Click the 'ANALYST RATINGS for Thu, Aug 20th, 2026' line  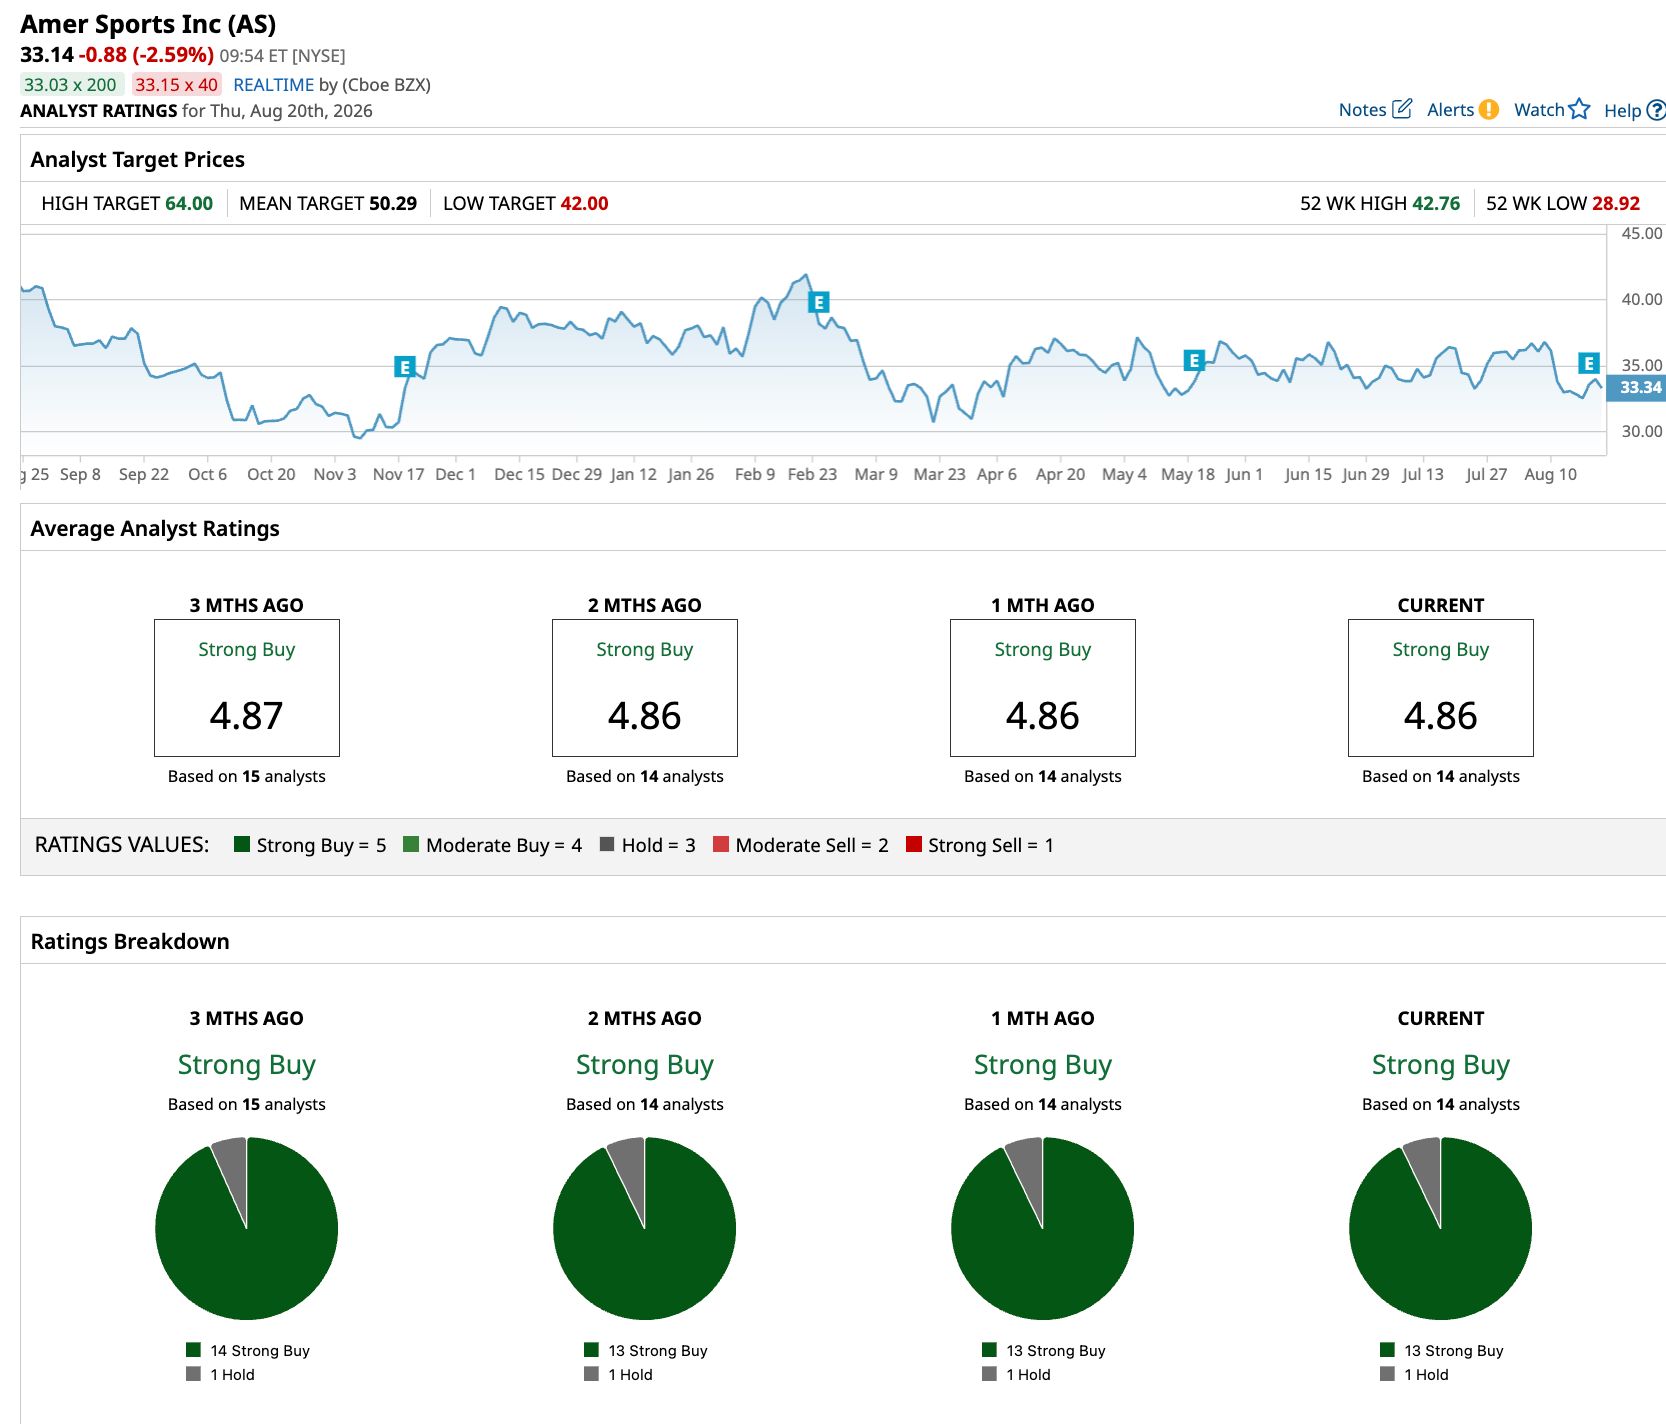point(196,111)
